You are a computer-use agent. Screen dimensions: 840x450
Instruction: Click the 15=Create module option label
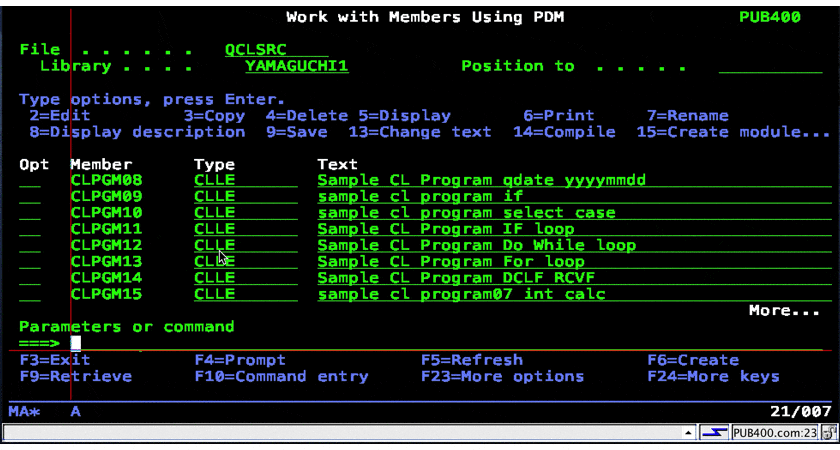[733, 132]
